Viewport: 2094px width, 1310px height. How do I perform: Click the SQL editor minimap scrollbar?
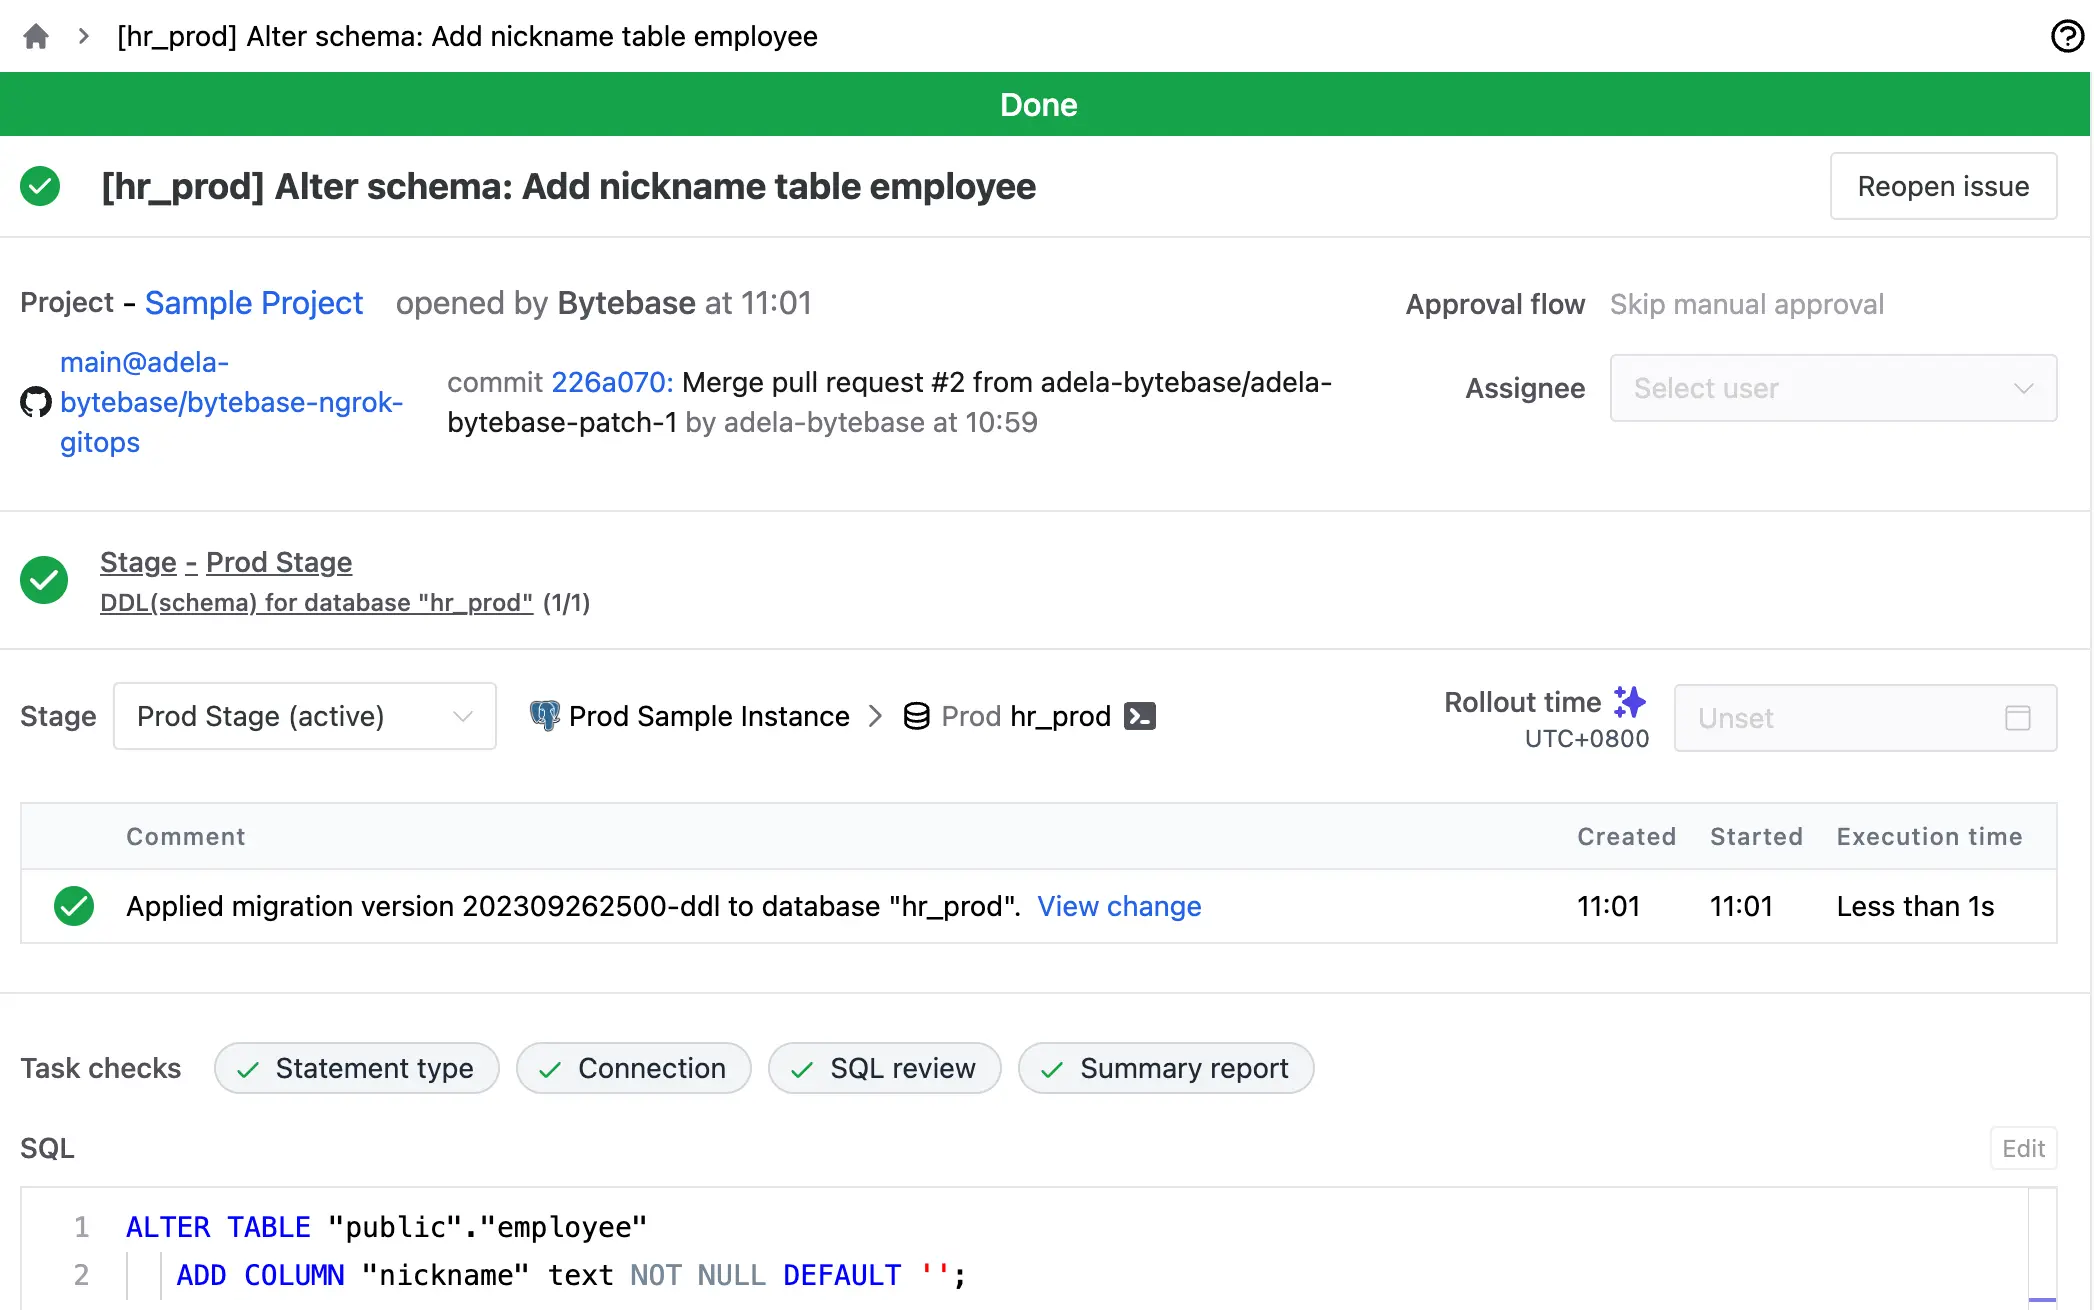pyautogui.click(x=2042, y=1248)
